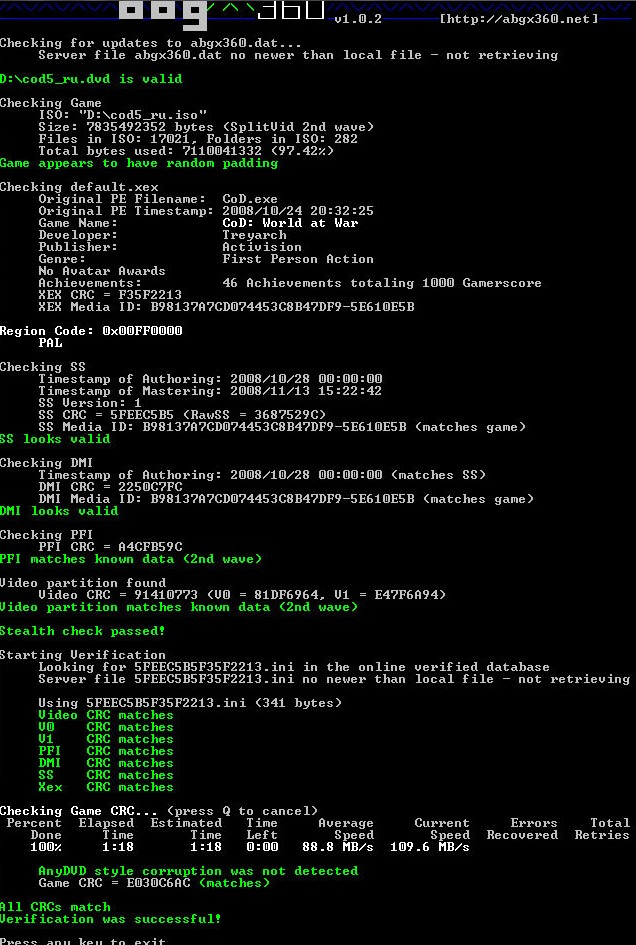The width and height of the screenshot is (636, 945).
Task: Click the Publisher value Activision
Action: [262, 247]
